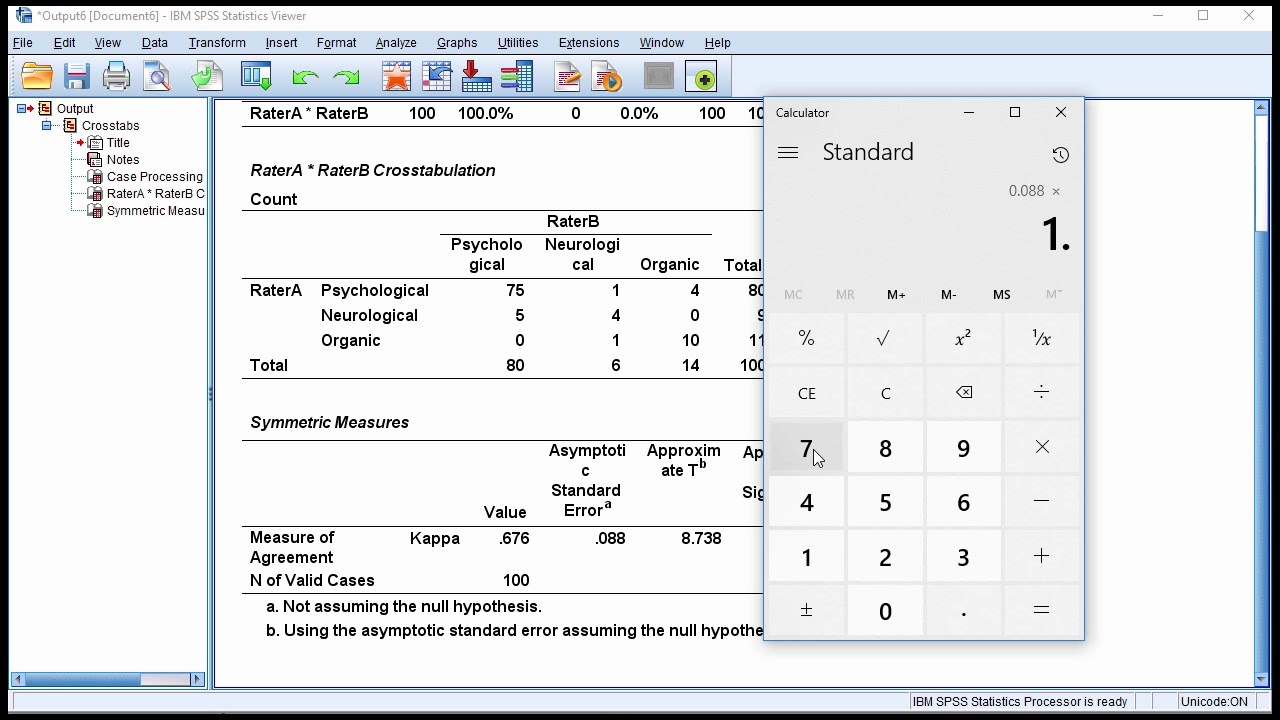Click the greyed-out square toolbar icon
1280x720 pixels.
click(x=658, y=77)
